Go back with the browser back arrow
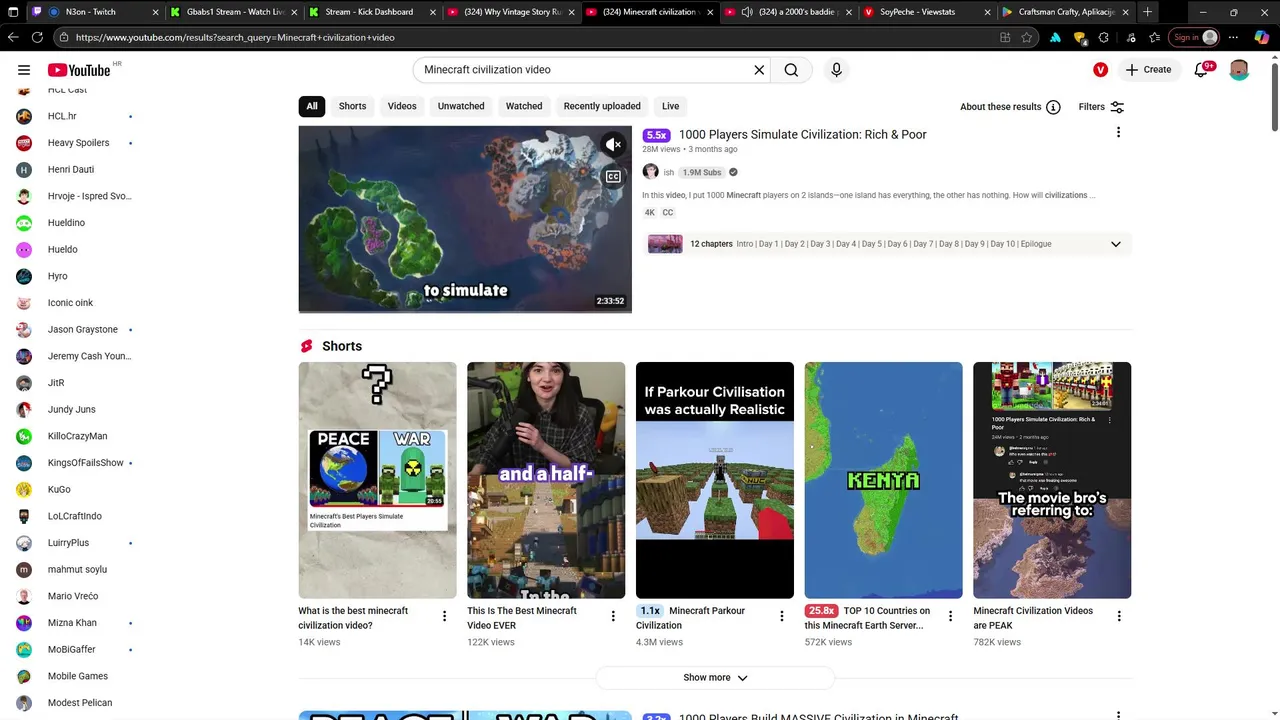The image size is (1280, 720). pos(13,37)
